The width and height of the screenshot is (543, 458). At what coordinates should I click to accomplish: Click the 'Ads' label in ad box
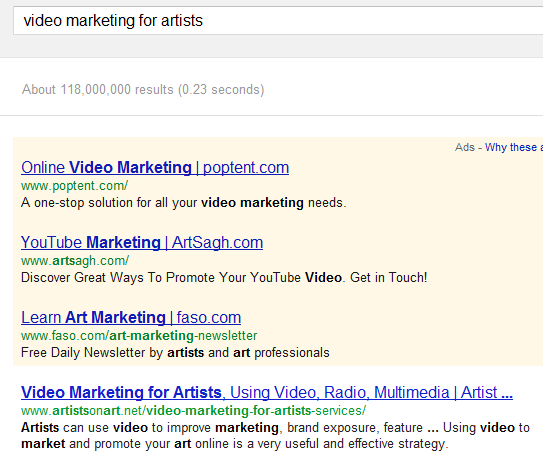click(465, 147)
